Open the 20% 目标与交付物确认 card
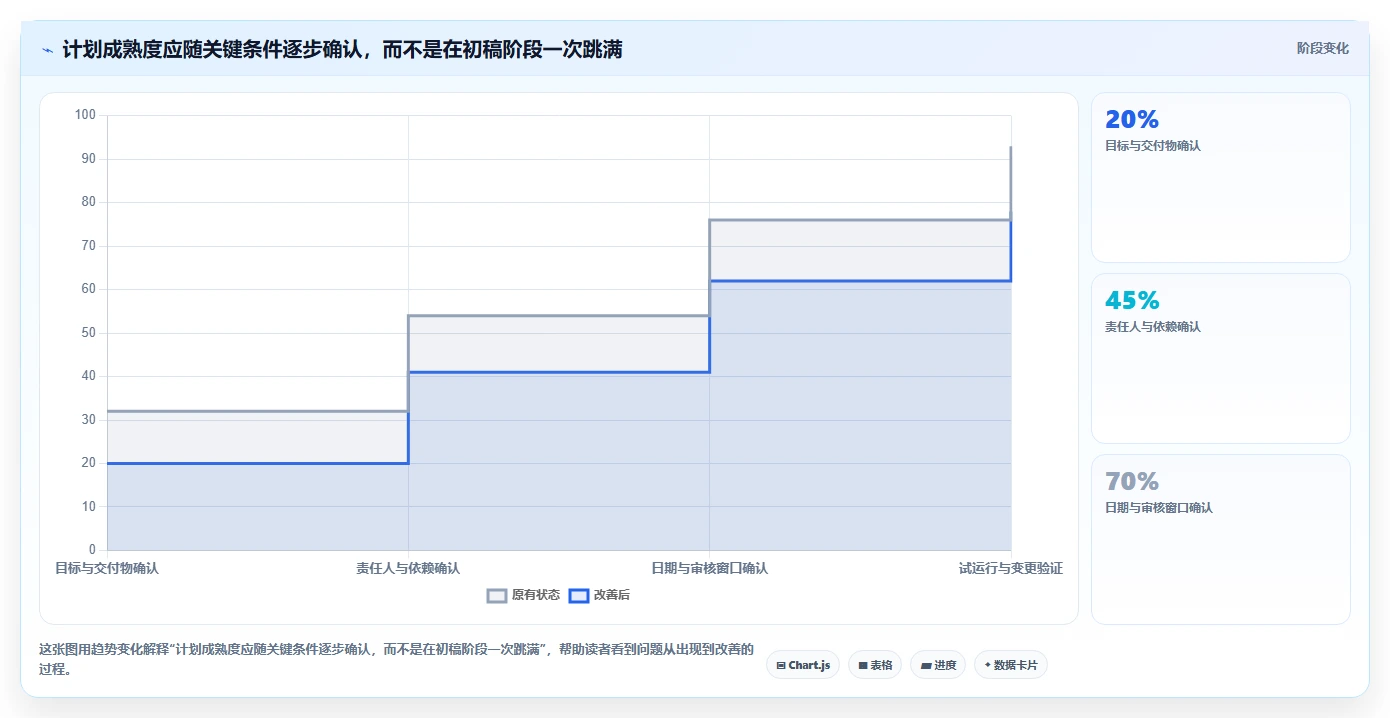The width and height of the screenshot is (1390, 718). [1221, 178]
